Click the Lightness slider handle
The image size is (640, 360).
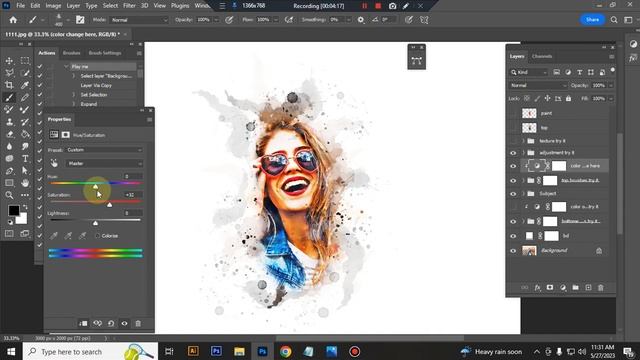coord(95,223)
